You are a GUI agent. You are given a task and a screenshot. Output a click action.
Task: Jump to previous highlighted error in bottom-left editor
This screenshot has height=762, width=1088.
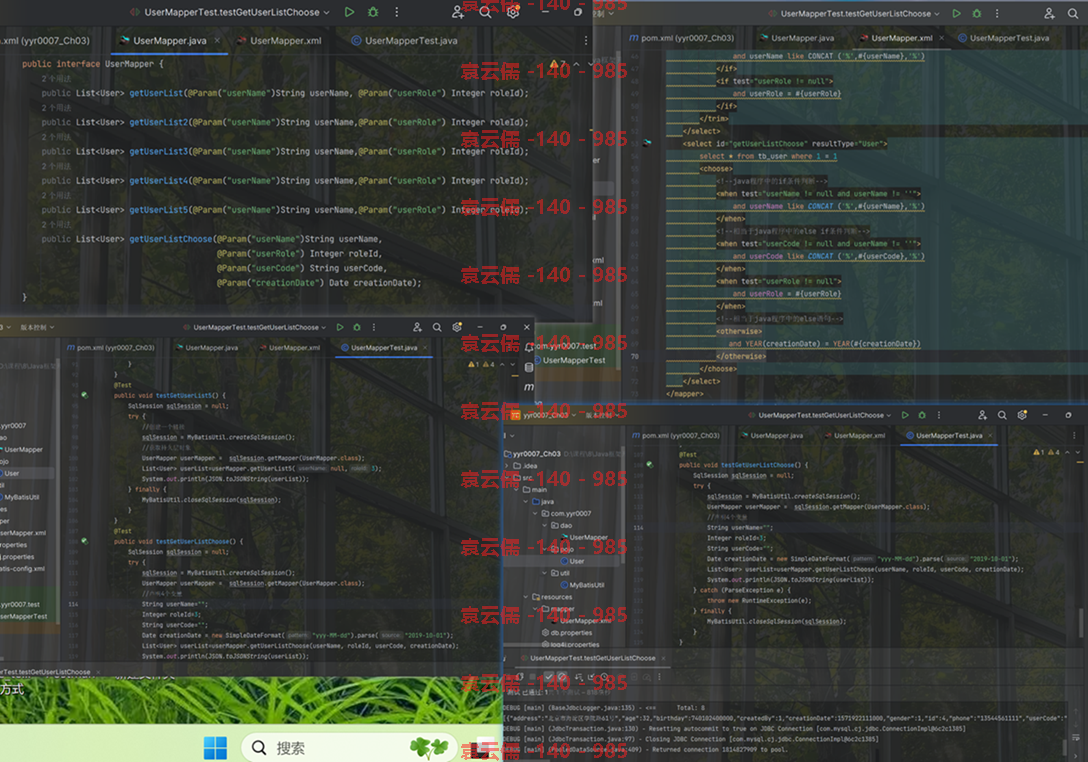tap(502, 364)
